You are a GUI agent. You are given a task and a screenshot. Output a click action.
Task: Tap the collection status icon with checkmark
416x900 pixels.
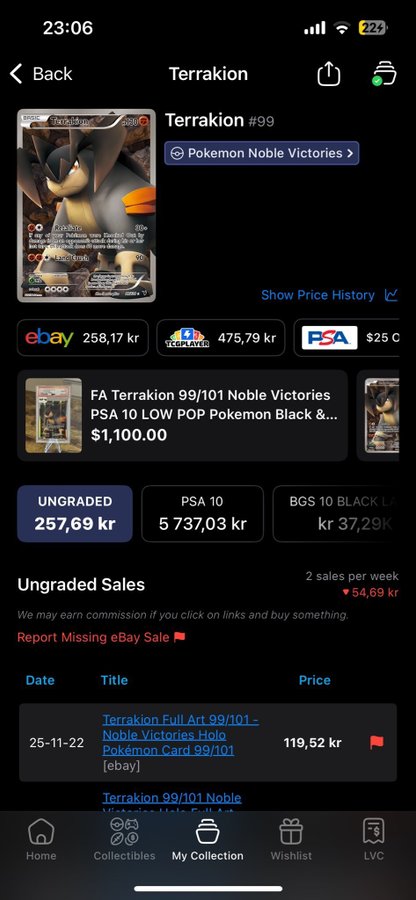pos(384,74)
